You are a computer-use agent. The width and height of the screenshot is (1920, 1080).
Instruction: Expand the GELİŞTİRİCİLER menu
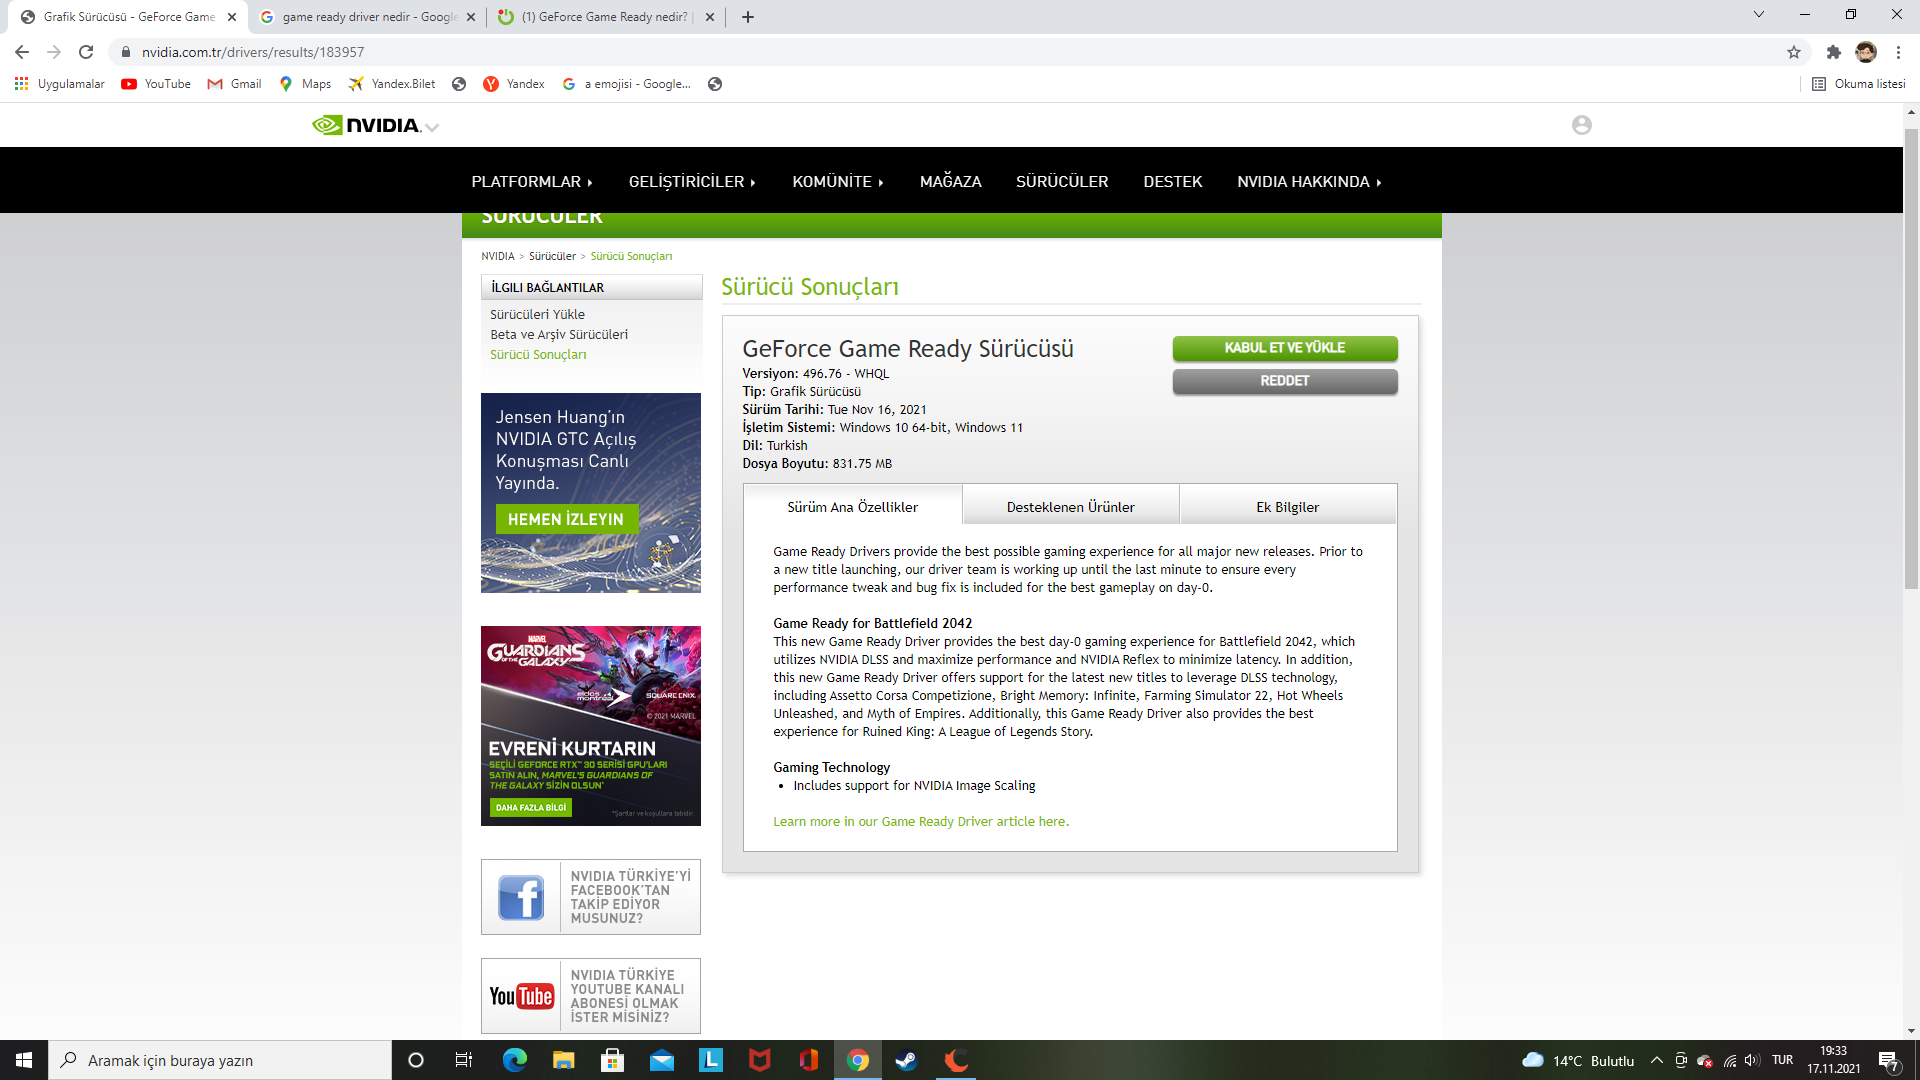click(x=692, y=182)
